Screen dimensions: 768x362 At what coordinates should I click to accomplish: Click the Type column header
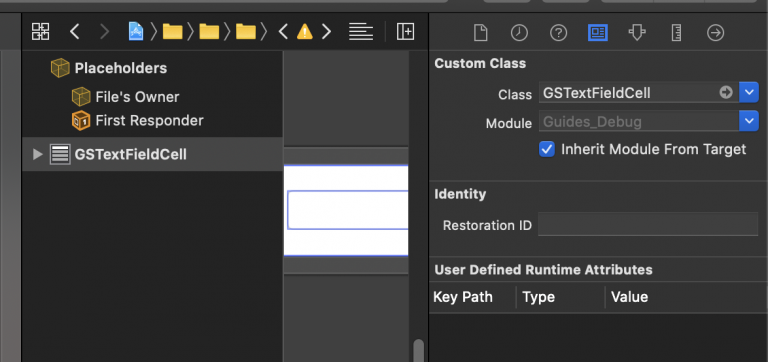(538, 297)
